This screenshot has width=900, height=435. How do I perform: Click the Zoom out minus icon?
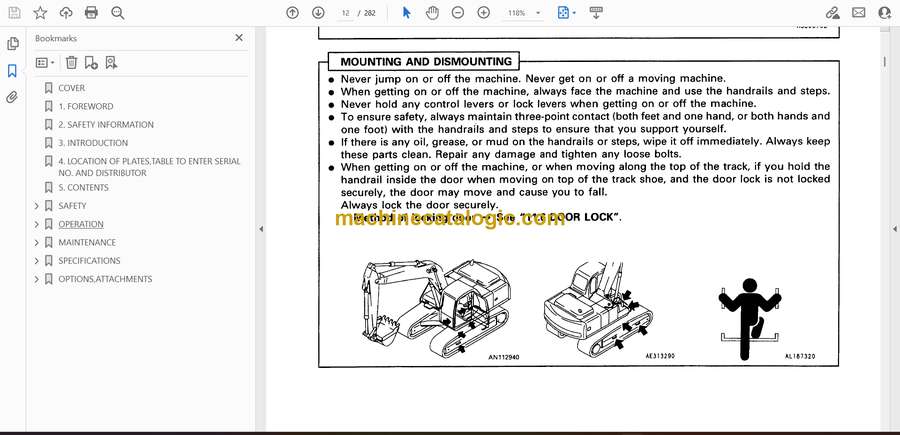[x=458, y=12]
